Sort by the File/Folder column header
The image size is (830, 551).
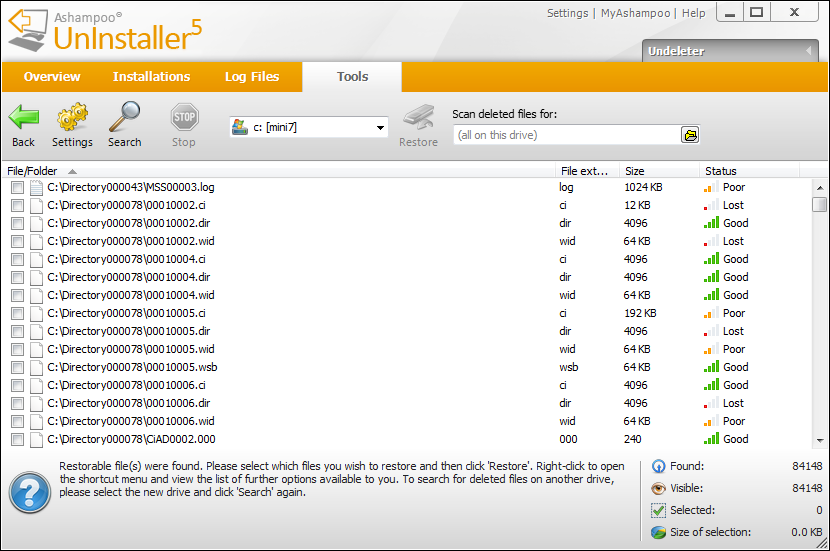click(279, 171)
